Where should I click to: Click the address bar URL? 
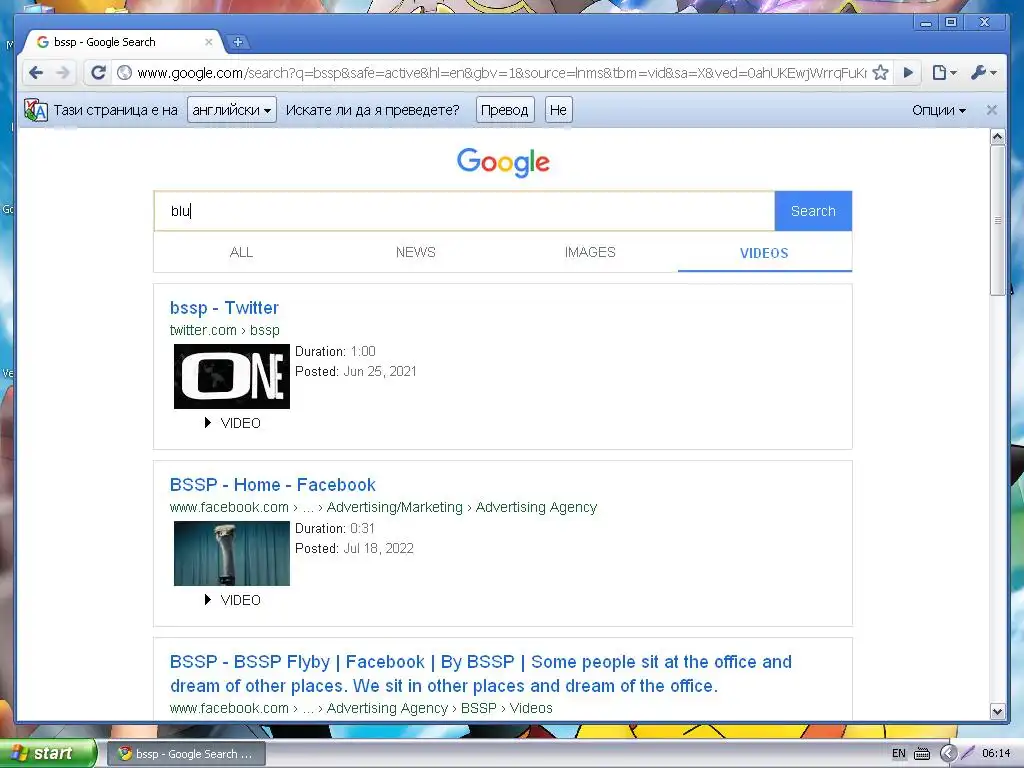tap(502, 72)
